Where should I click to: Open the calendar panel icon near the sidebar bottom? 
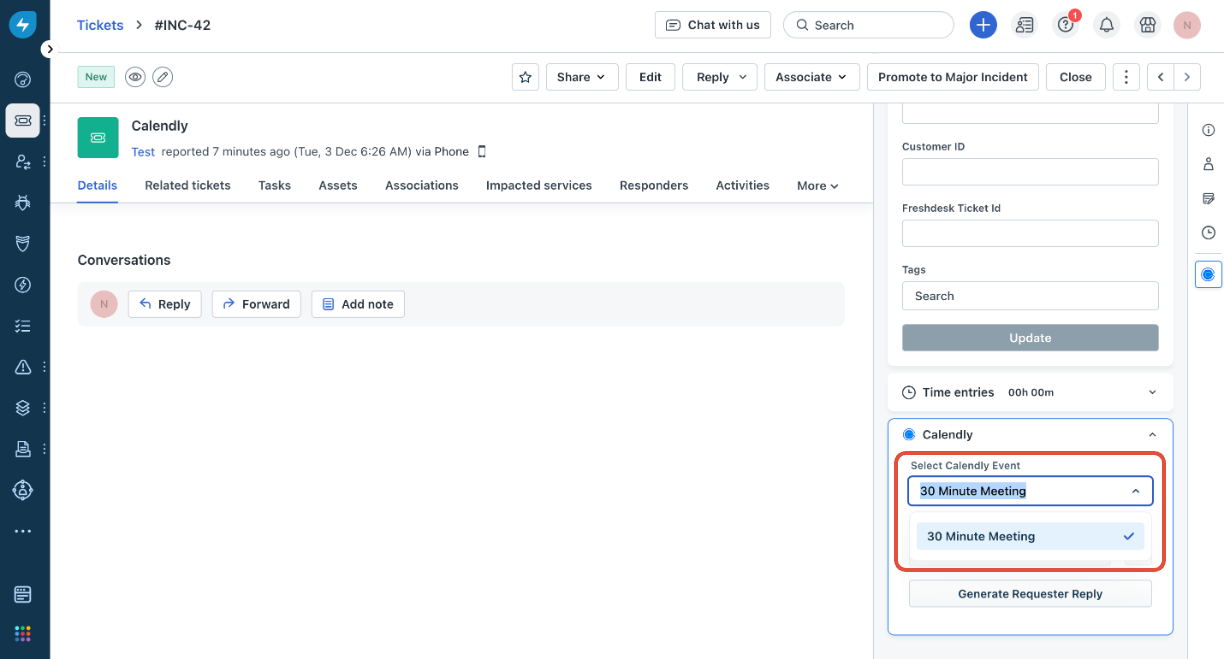pyautogui.click(x=23, y=594)
